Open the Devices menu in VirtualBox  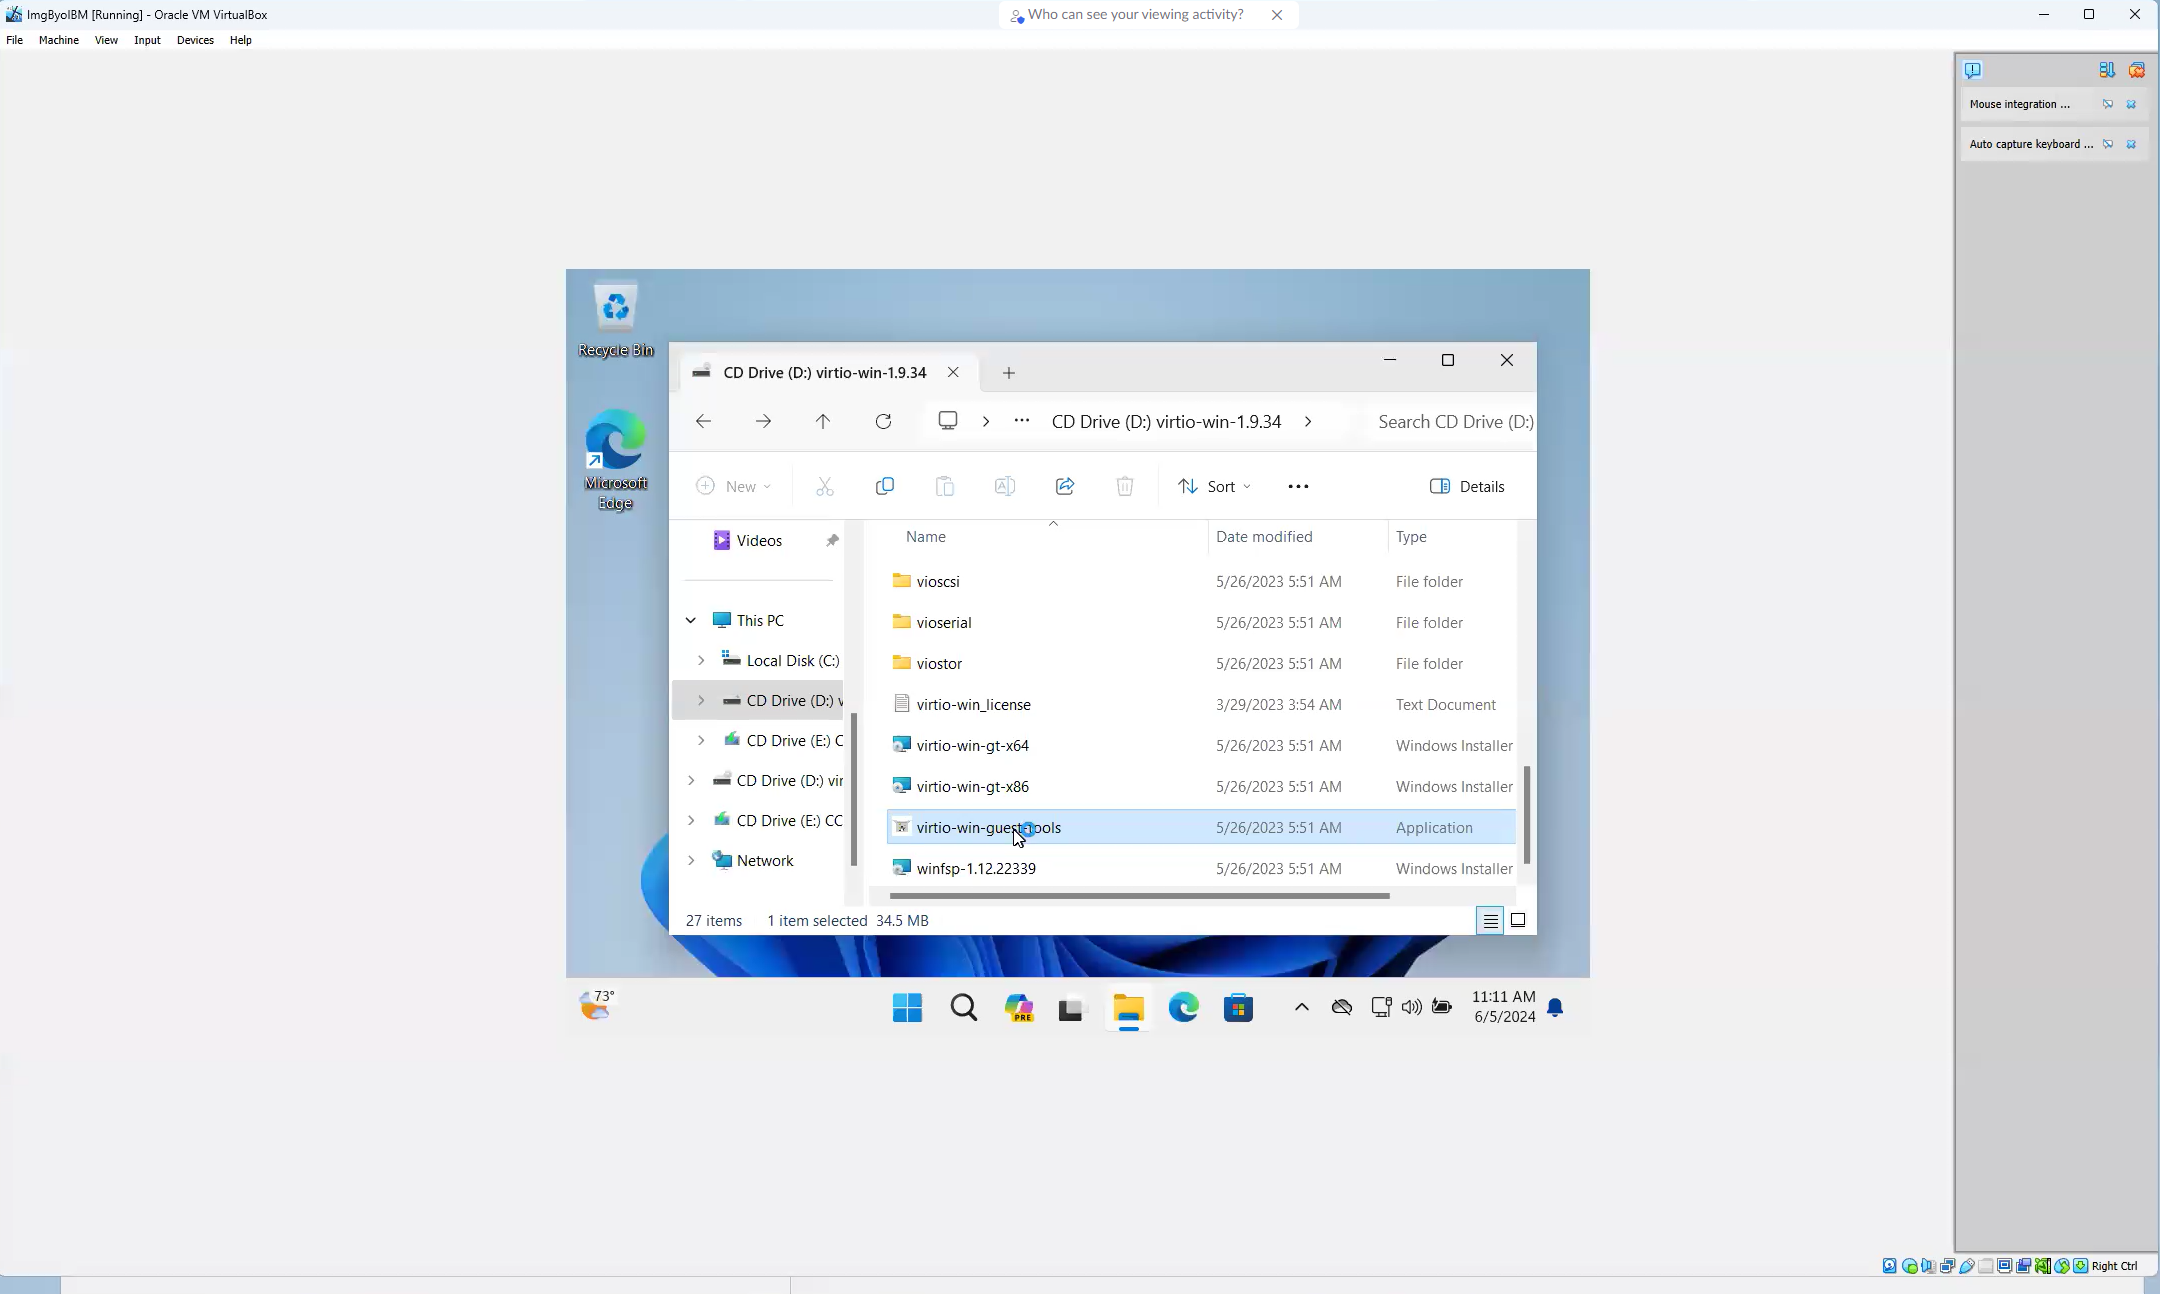195,40
